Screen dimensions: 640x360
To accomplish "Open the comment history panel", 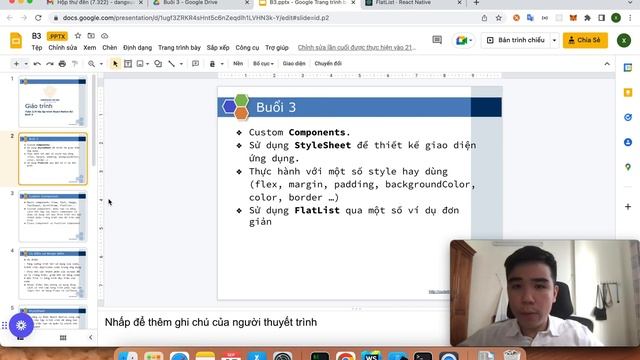I will [437, 40].
